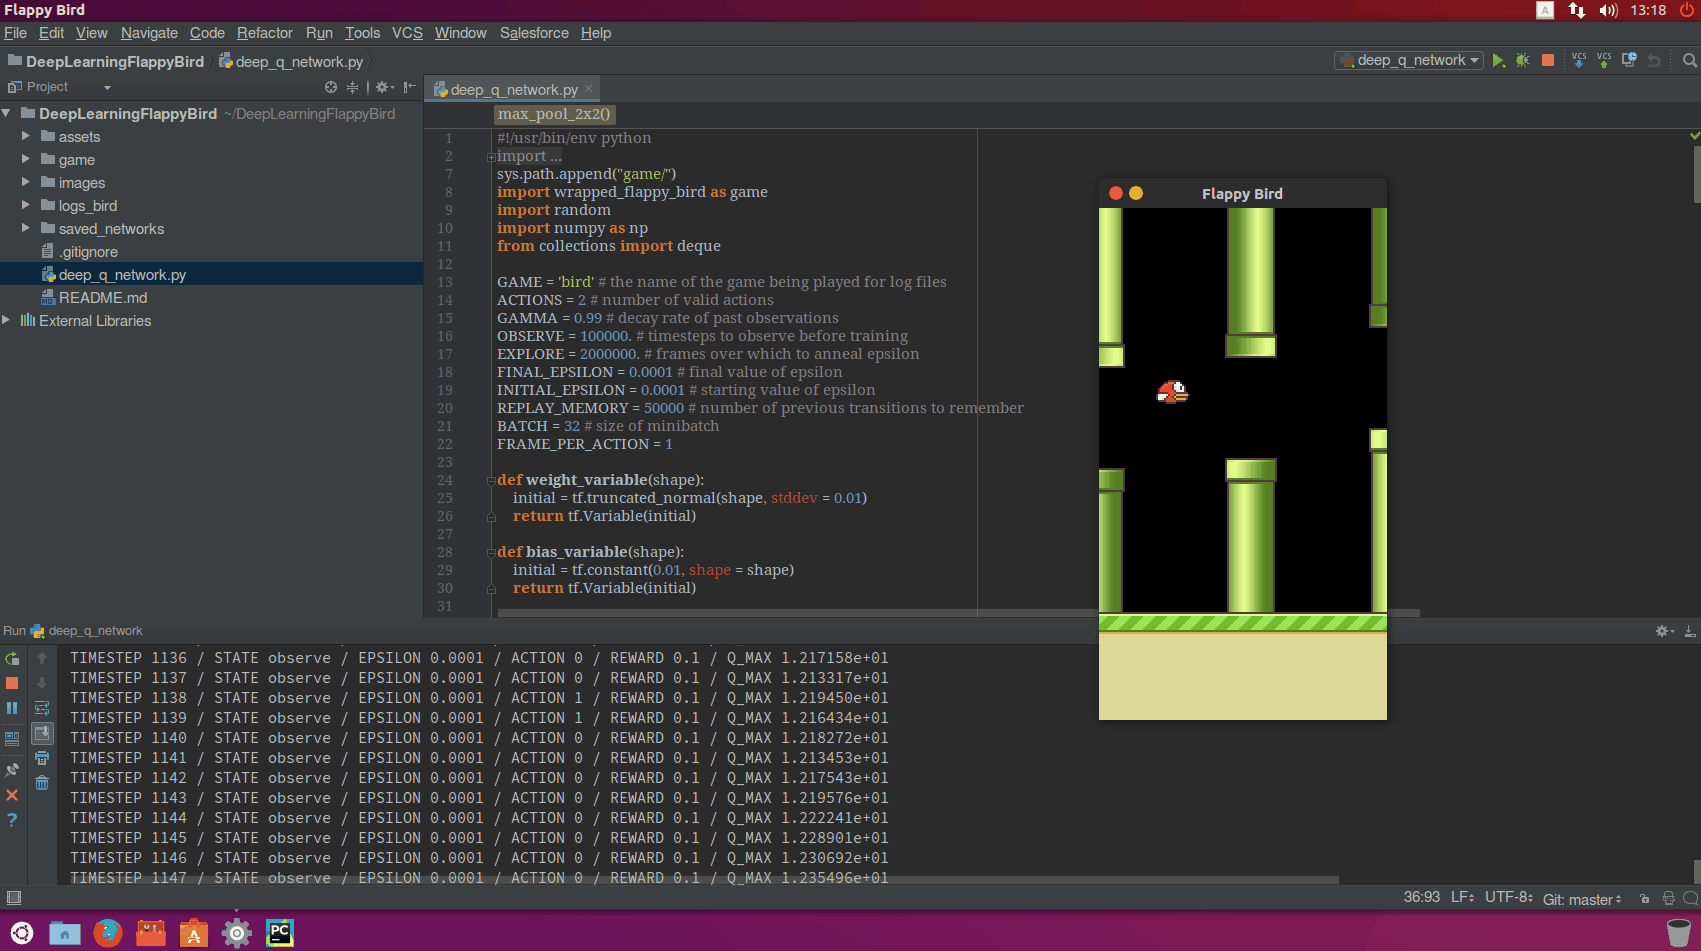The width and height of the screenshot is (1701, 951).
Task: Expand the logs_bird folder
Action: pyautogui.click(x=26, y=204)
